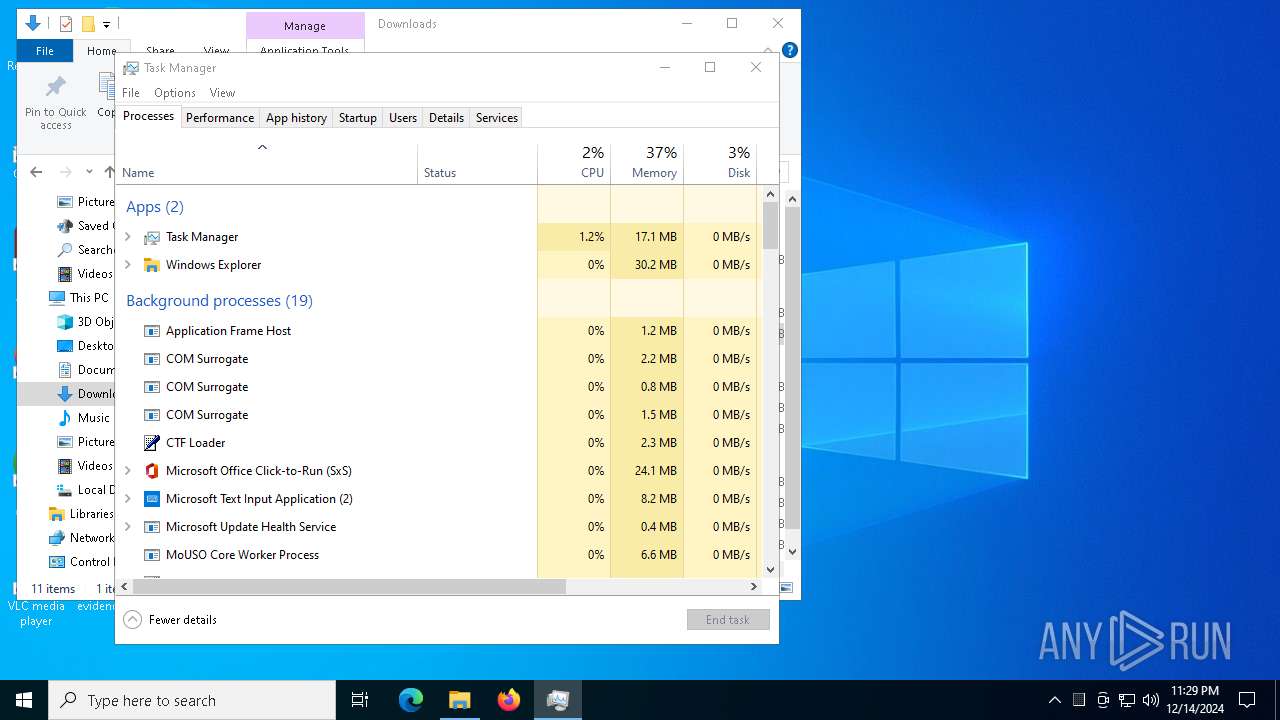The height and width of the screenshot is (720, 1280).
Task: Sort by the Memory column header
Action: [647, 164]
